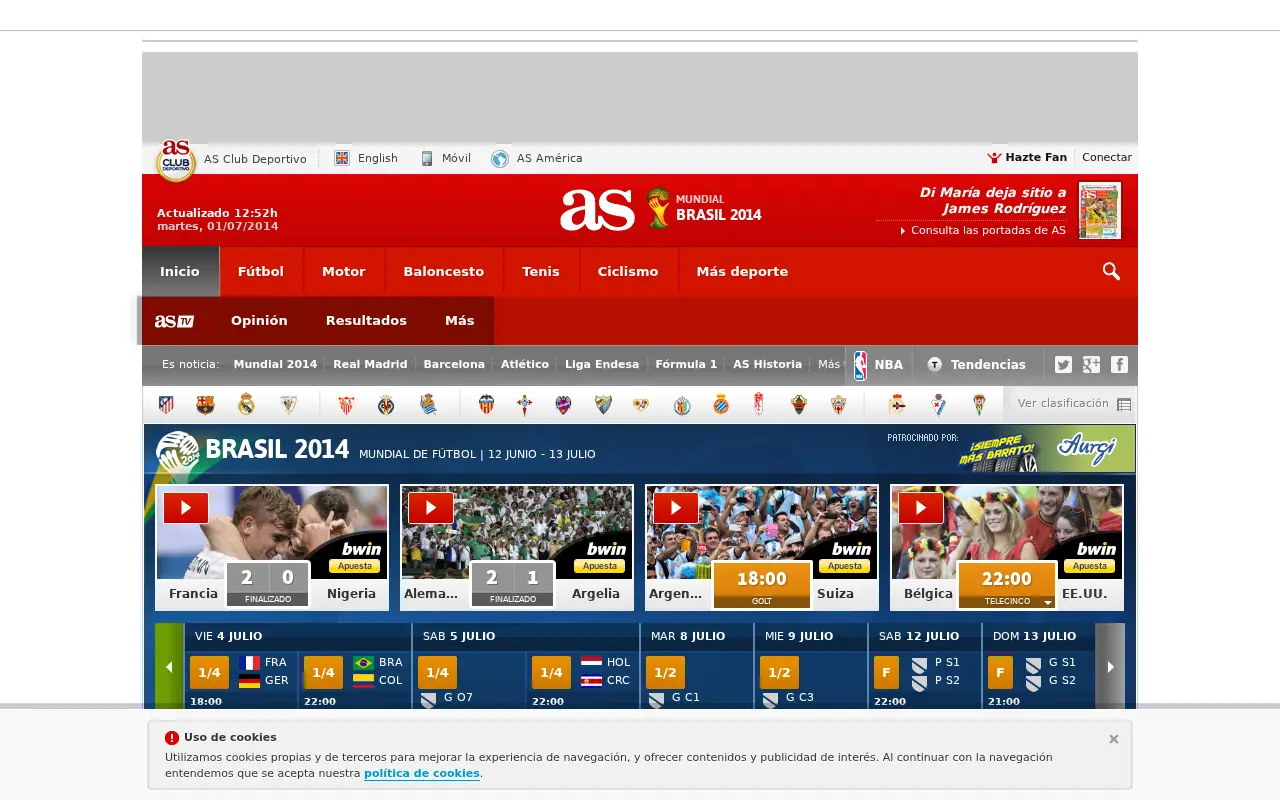Open the Más deporte menu

[x=742, y=271]
